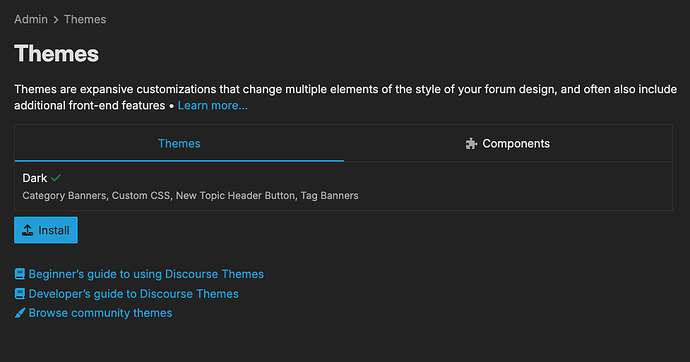The image size is (690, 362).
Task: Click the breadcrumb chevron separator after Admin
Action: pos(56,20)
